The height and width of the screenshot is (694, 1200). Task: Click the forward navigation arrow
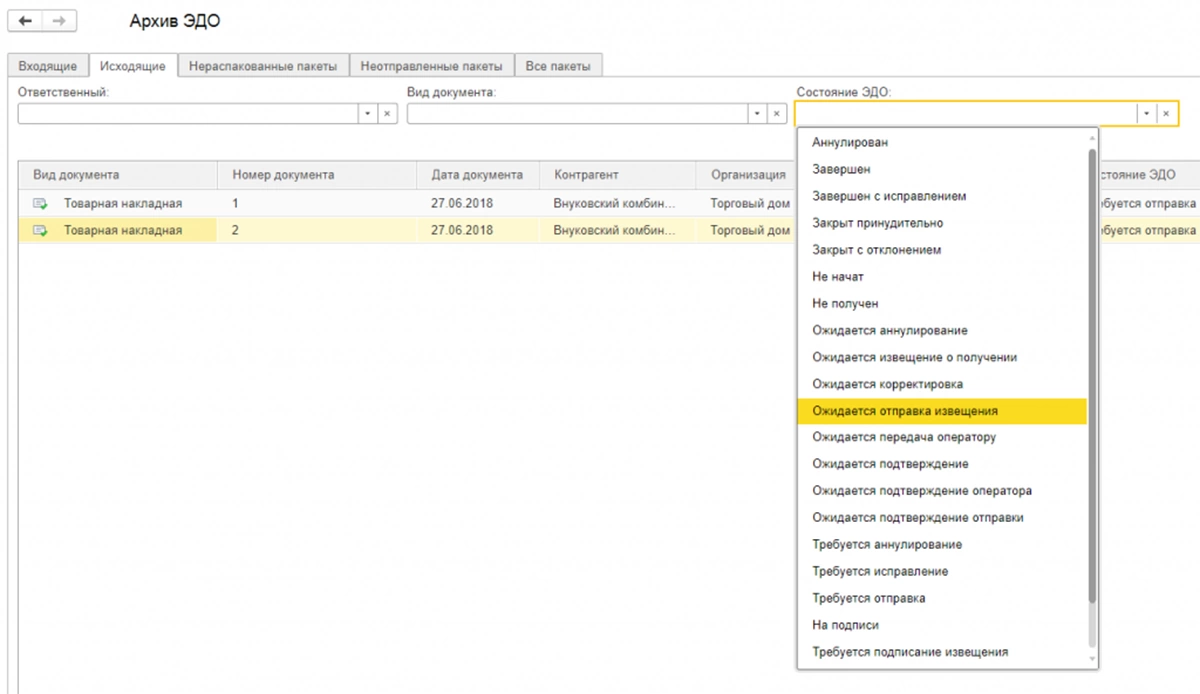pyautogui.click(x=58, y=21)
